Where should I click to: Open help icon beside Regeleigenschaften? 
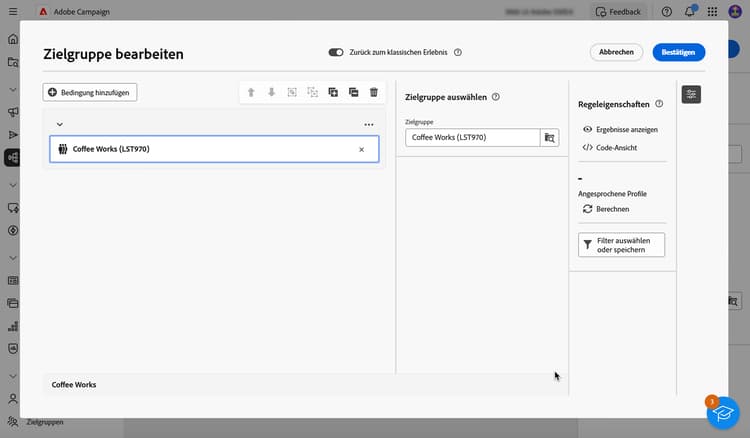659,104
